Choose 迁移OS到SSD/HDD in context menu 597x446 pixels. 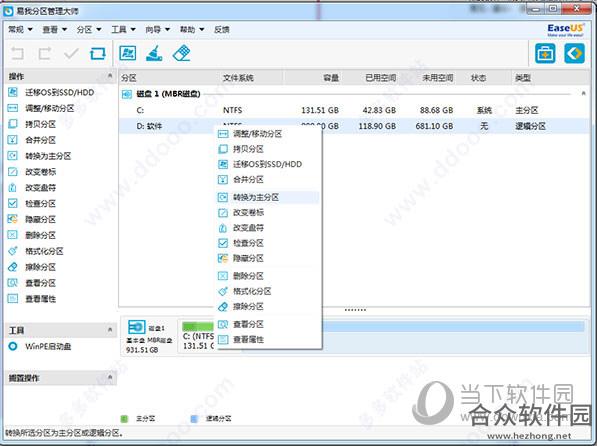(268, 164)
